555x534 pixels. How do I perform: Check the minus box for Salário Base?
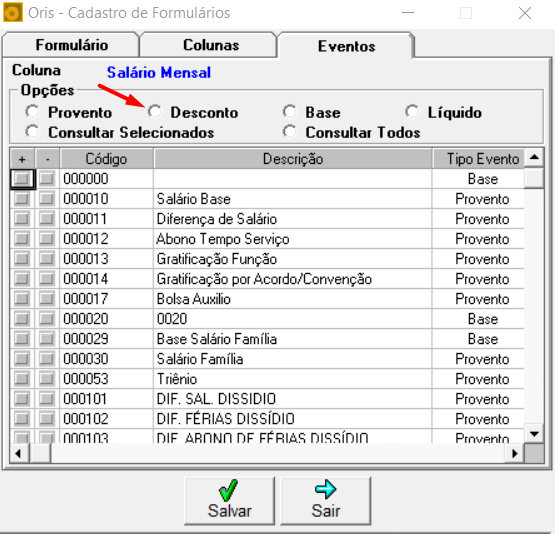pos(47,199)
